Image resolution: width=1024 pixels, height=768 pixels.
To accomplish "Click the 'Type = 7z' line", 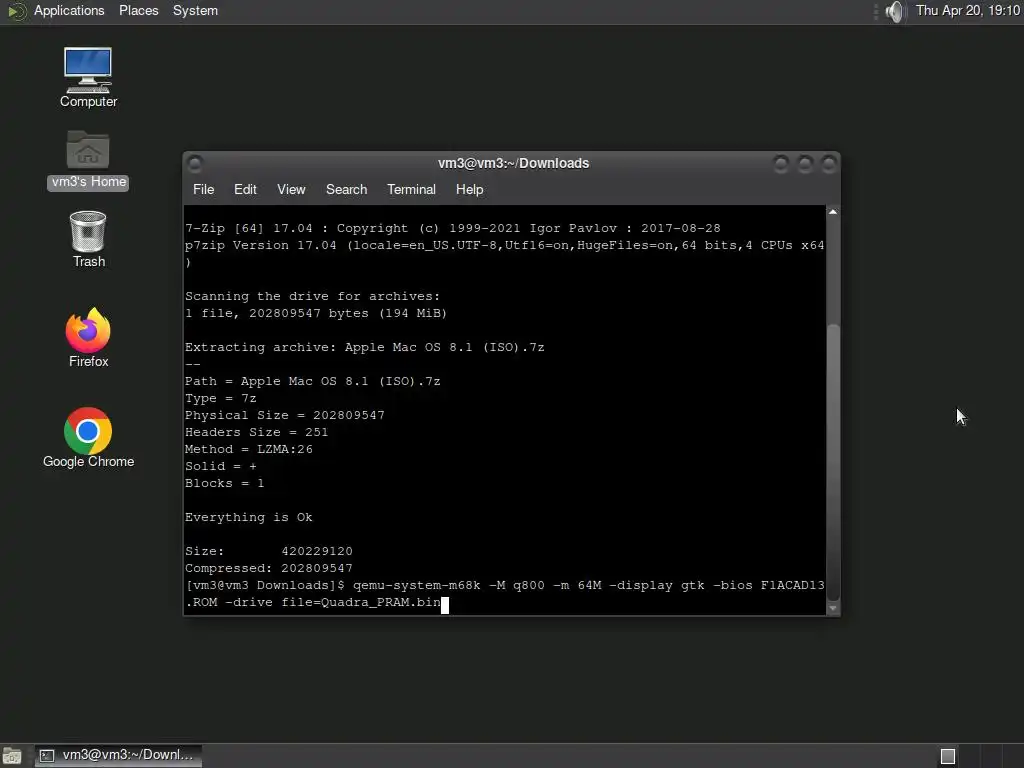I will pos(221,398).
